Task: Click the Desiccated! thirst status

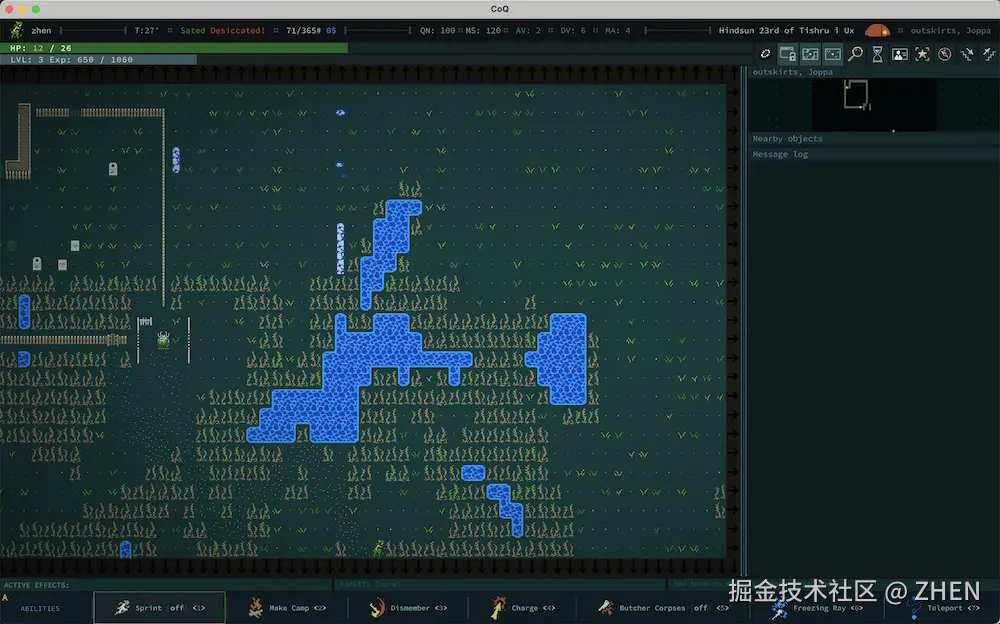Action: pos(237,30)
